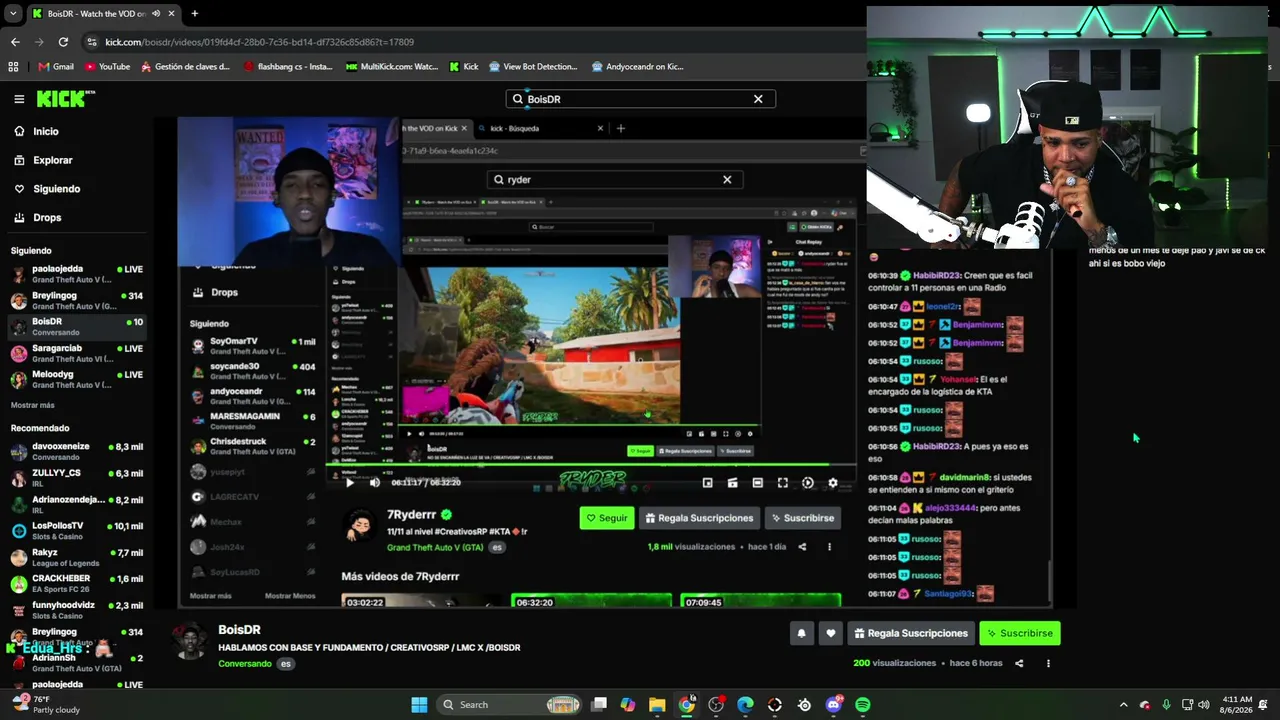Viewport: 1280px width, 720px height.
Task: Open the View Bot Detection bookmark
Action: tap(533, 67)
